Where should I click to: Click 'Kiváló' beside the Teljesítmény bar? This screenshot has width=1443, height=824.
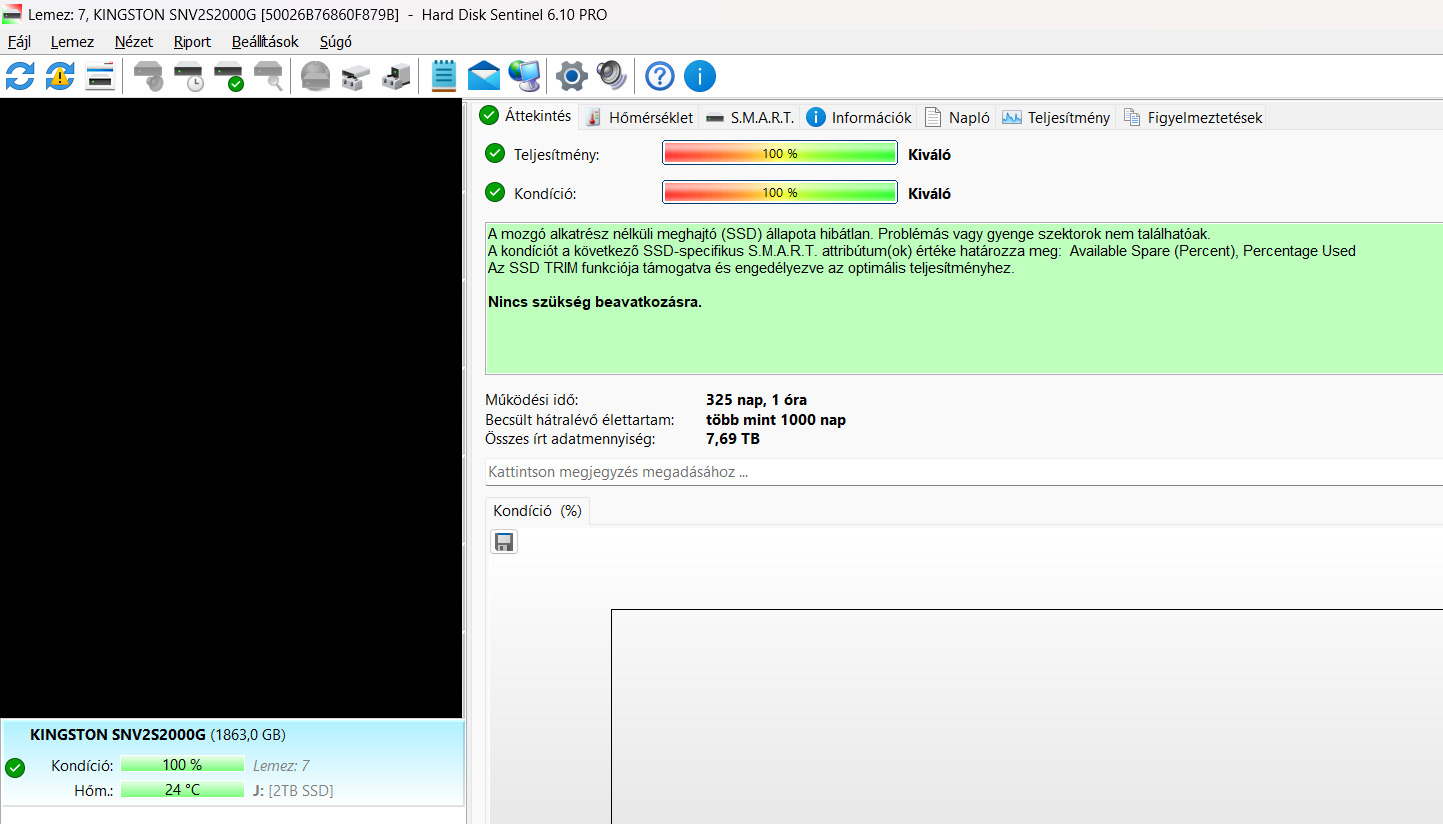pos(929,154)
